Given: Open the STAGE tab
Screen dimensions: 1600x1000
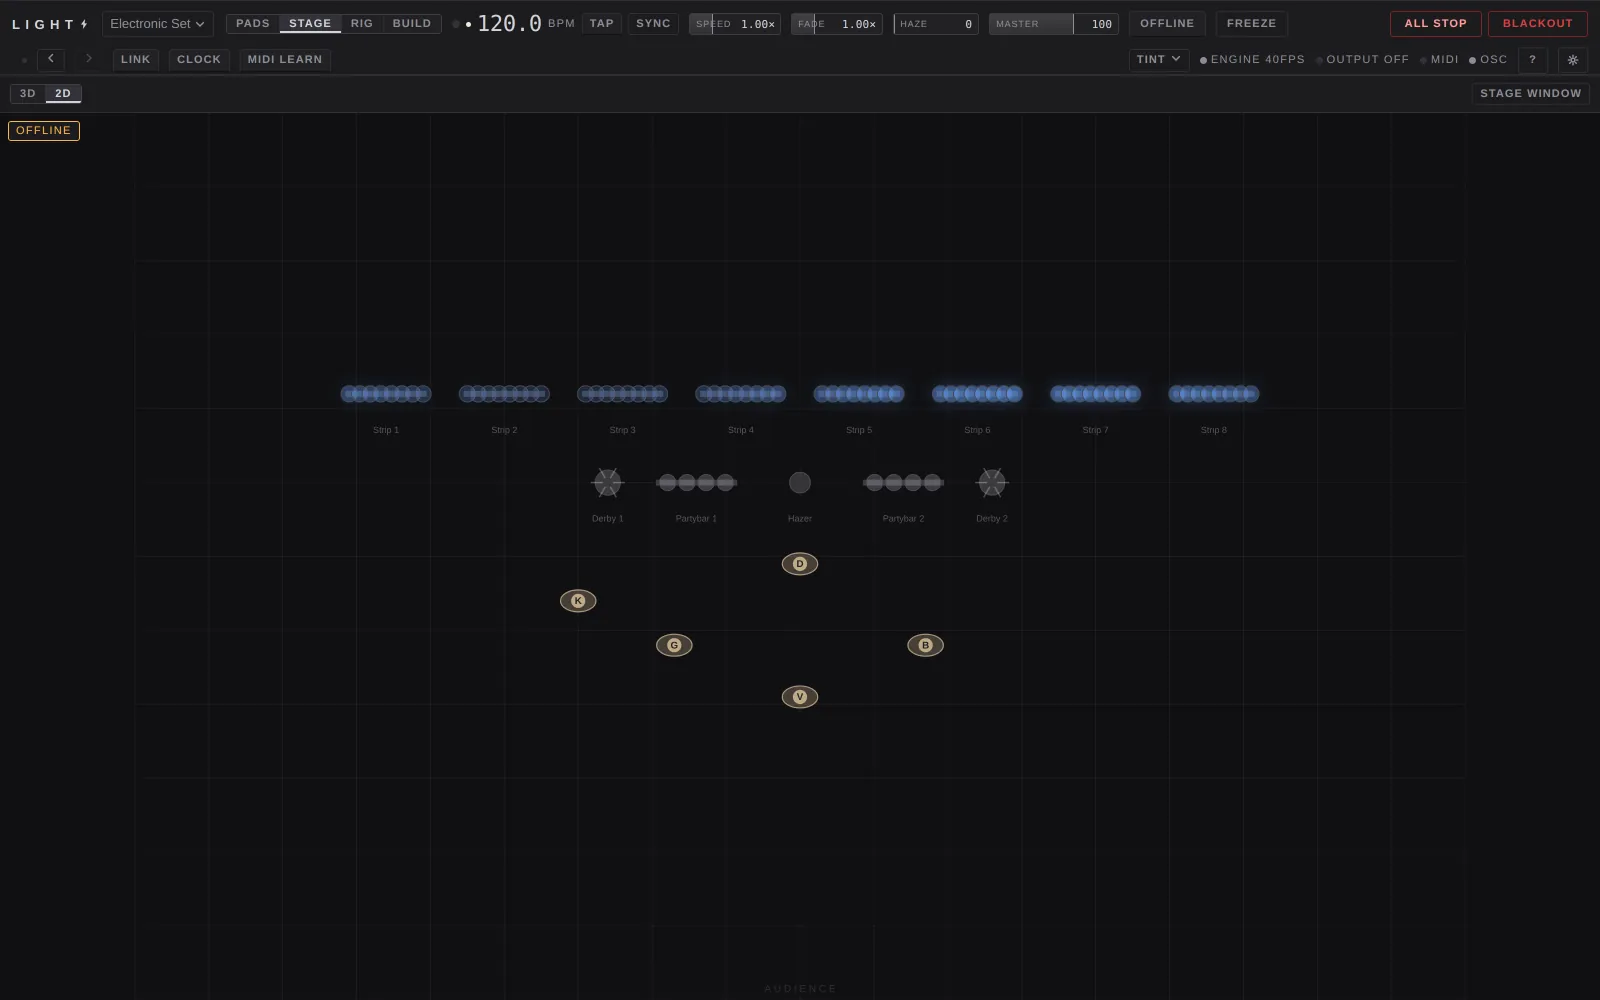Looking at the screenshot, I should [310, 23].
